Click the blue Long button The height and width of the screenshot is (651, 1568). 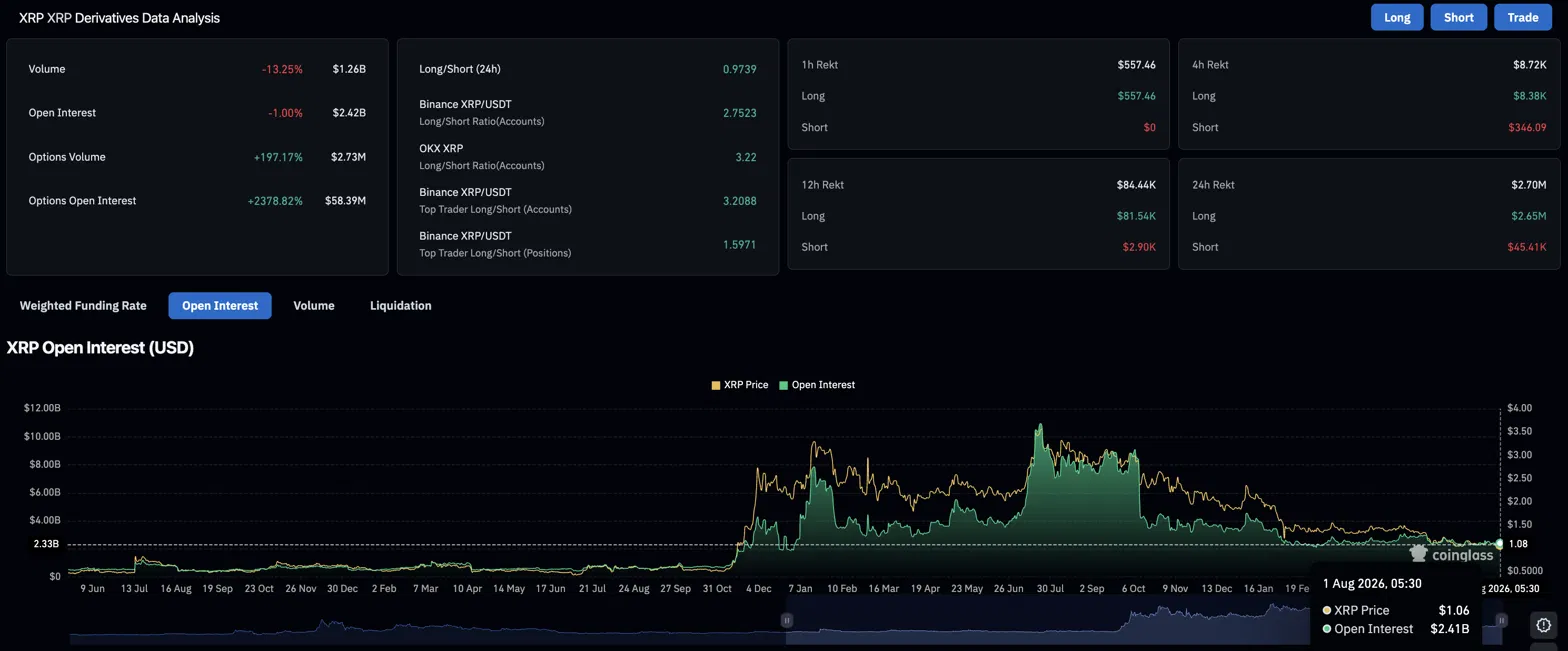click(x=1397, y=17)
